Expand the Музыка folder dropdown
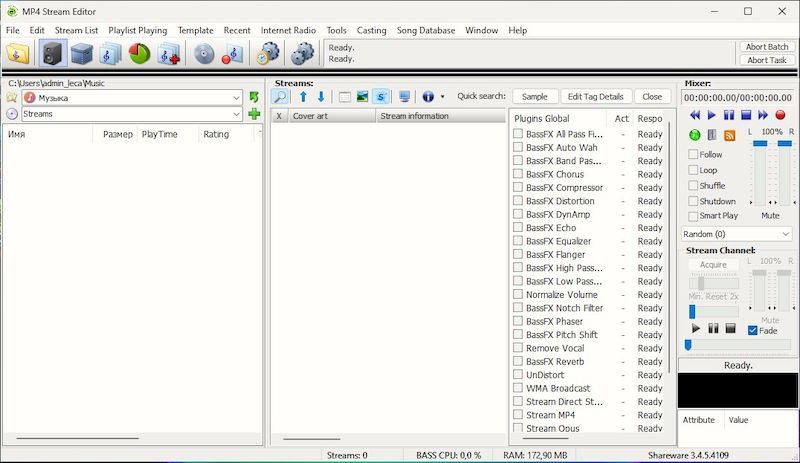Screen dimensions: 800x463 (x=236, y=98)
